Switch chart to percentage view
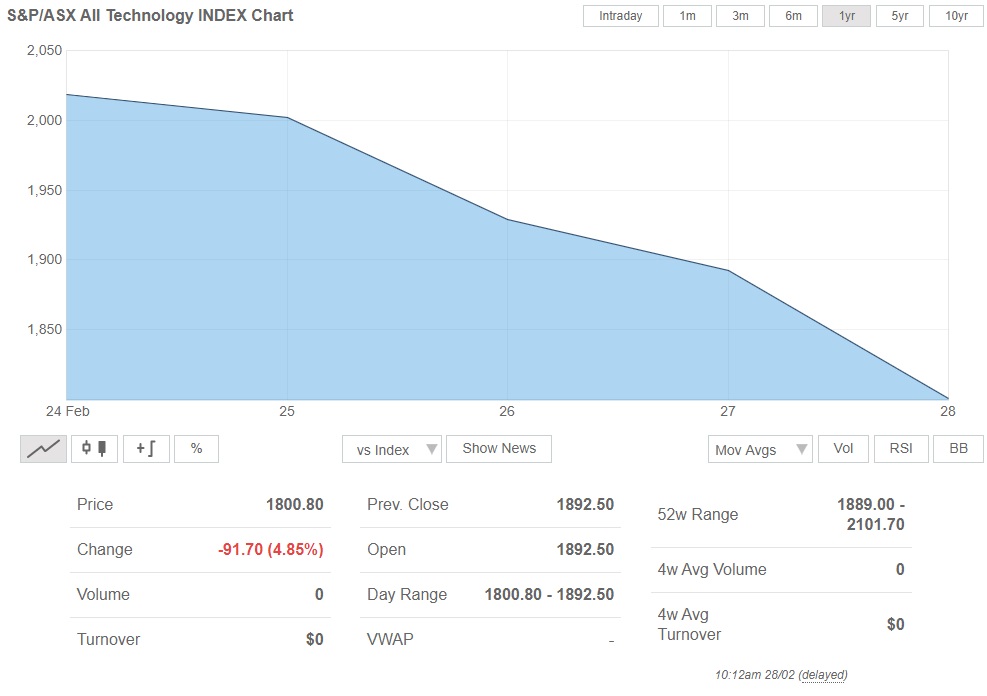The height and width of the screenshot is (696, 987). click(196, 449)
